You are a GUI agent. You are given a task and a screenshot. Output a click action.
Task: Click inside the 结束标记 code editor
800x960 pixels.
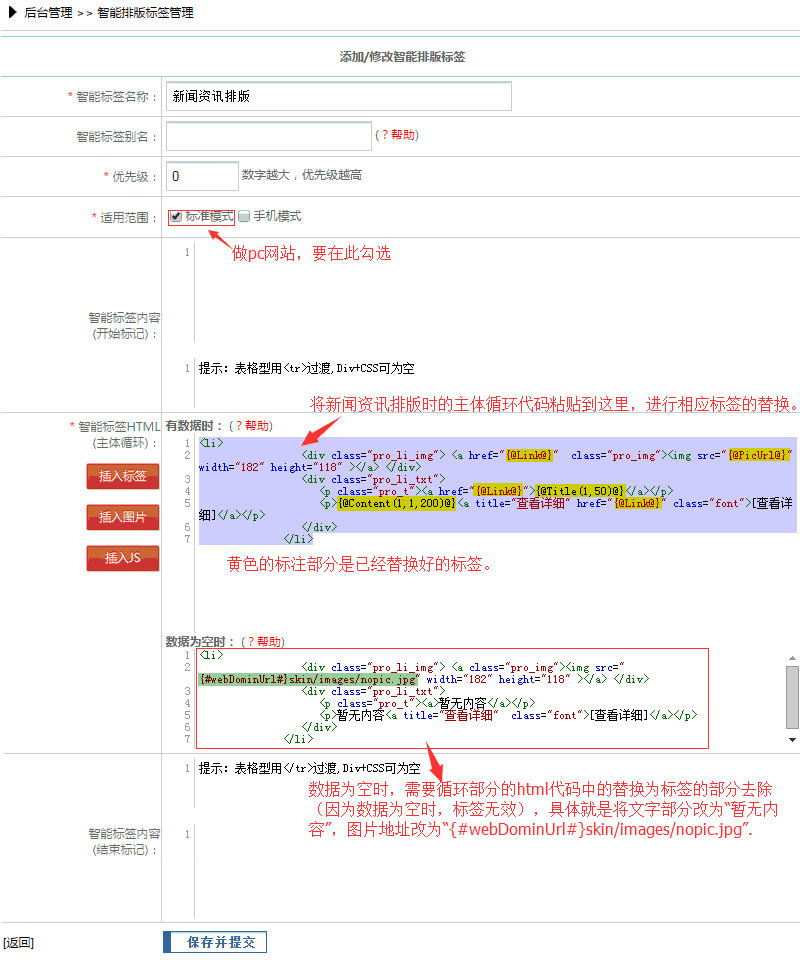[x=480, y=850]
